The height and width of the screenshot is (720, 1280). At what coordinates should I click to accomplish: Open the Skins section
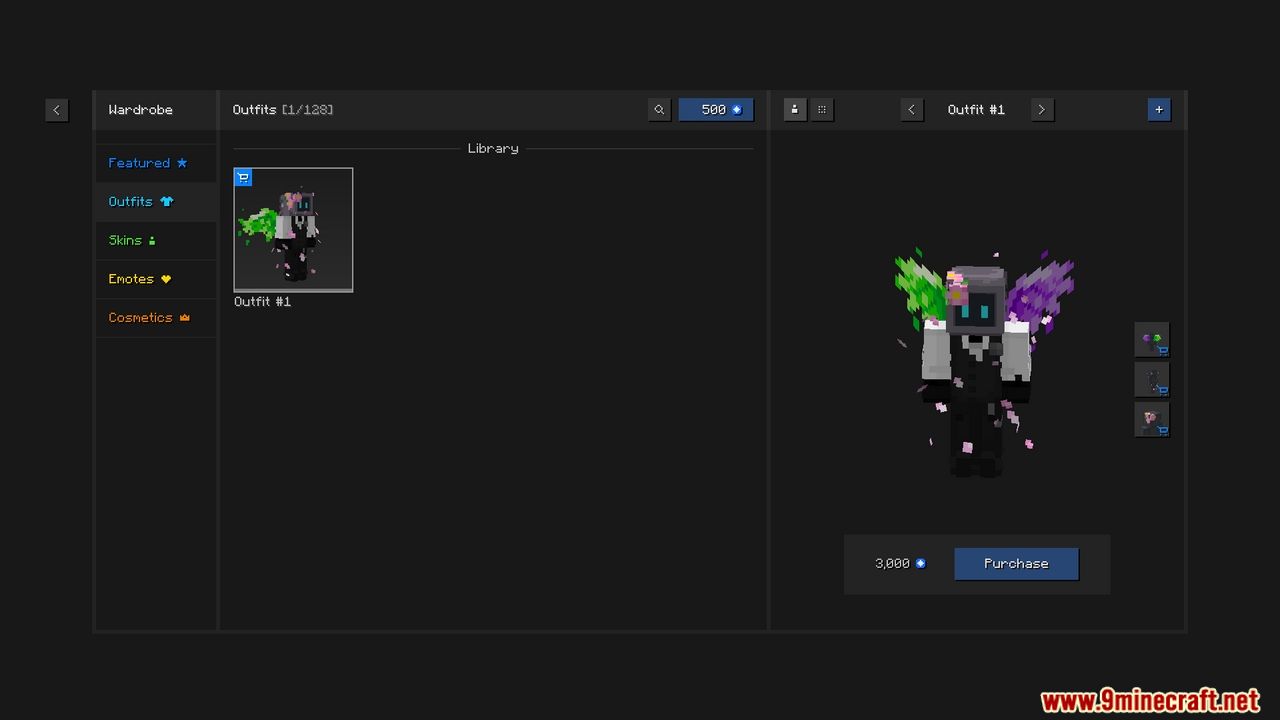[156, 240]
